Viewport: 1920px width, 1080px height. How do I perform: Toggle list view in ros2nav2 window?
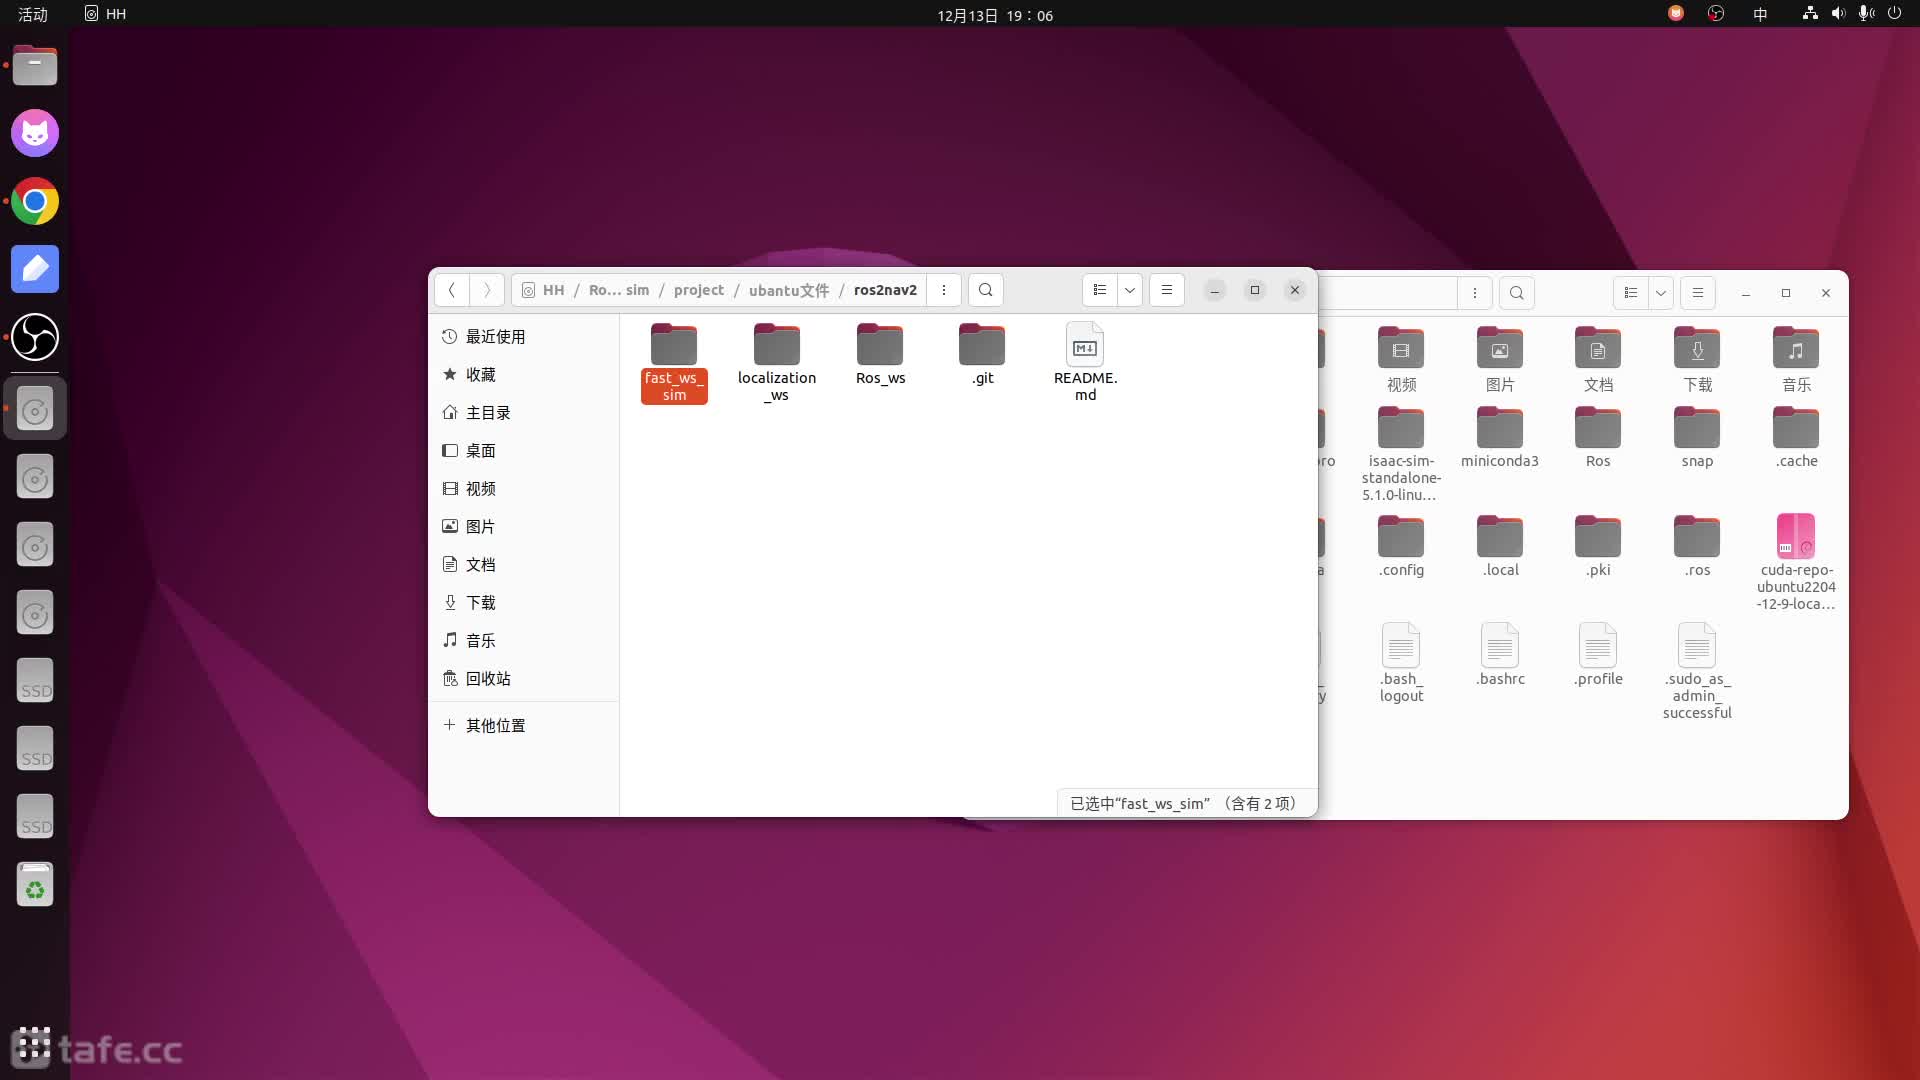tap(1100, 290)
